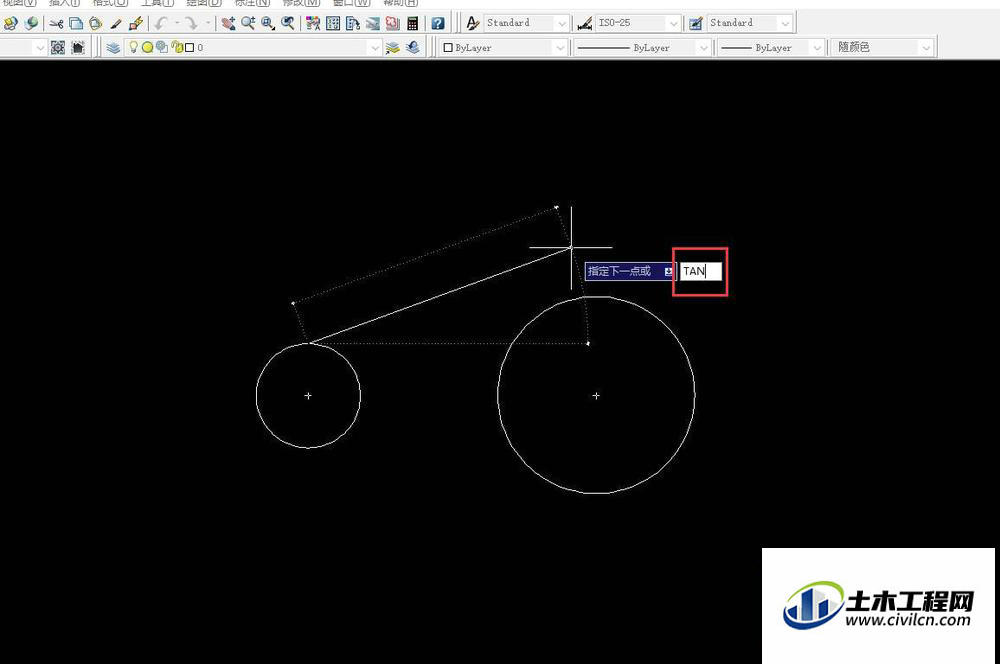The image size is (1000, 664).
Task: Click the Redo arrow
Action: 191,24
